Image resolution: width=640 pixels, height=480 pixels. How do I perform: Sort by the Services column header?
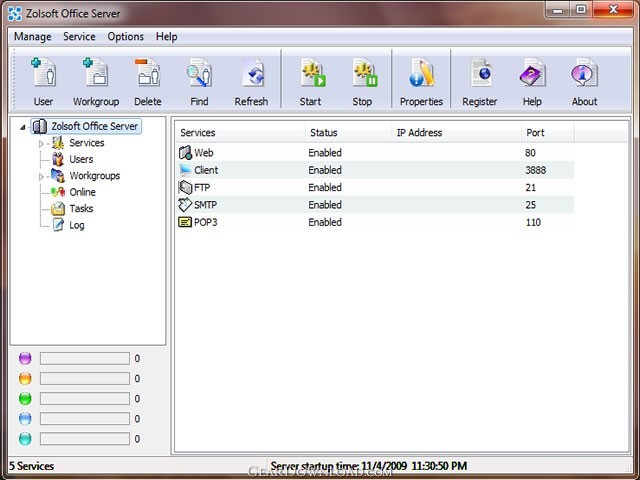pos(241,133)
